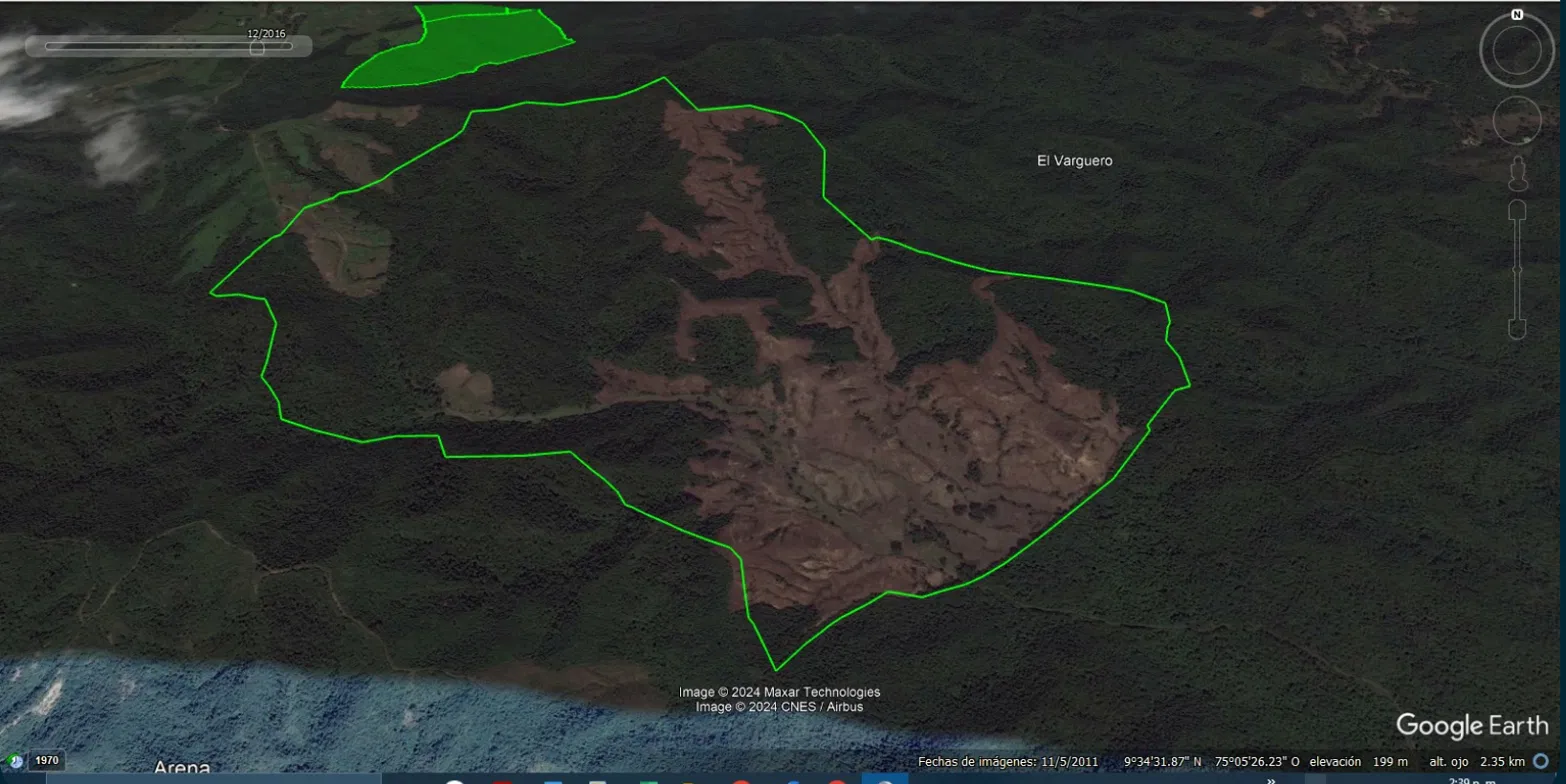Click the 1970 historical imagery year button
The image size is (1566, 784).
click(x=48, y=761)
